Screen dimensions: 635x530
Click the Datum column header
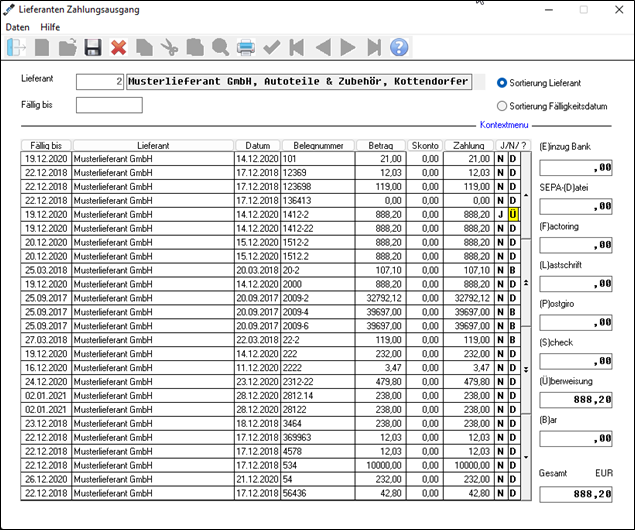[258, 145]
